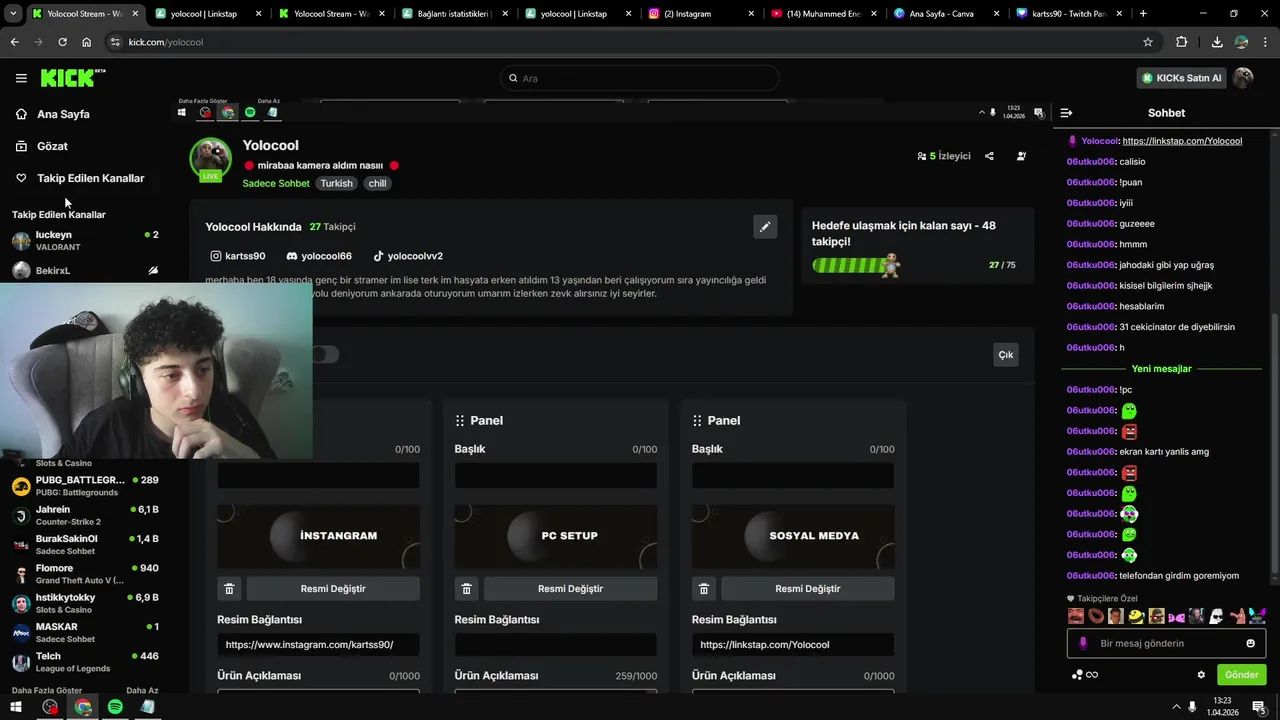
Task: Click Yolocool channel avatar with LIVE badge
Action: click(x=210, y=160)
